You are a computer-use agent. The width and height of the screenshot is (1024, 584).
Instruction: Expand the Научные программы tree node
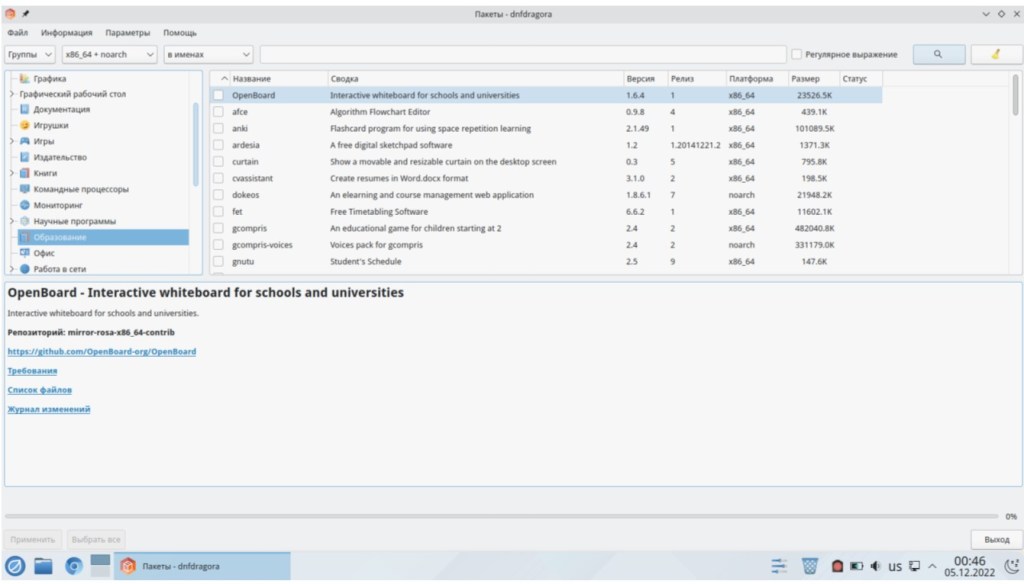click(12, 221)
